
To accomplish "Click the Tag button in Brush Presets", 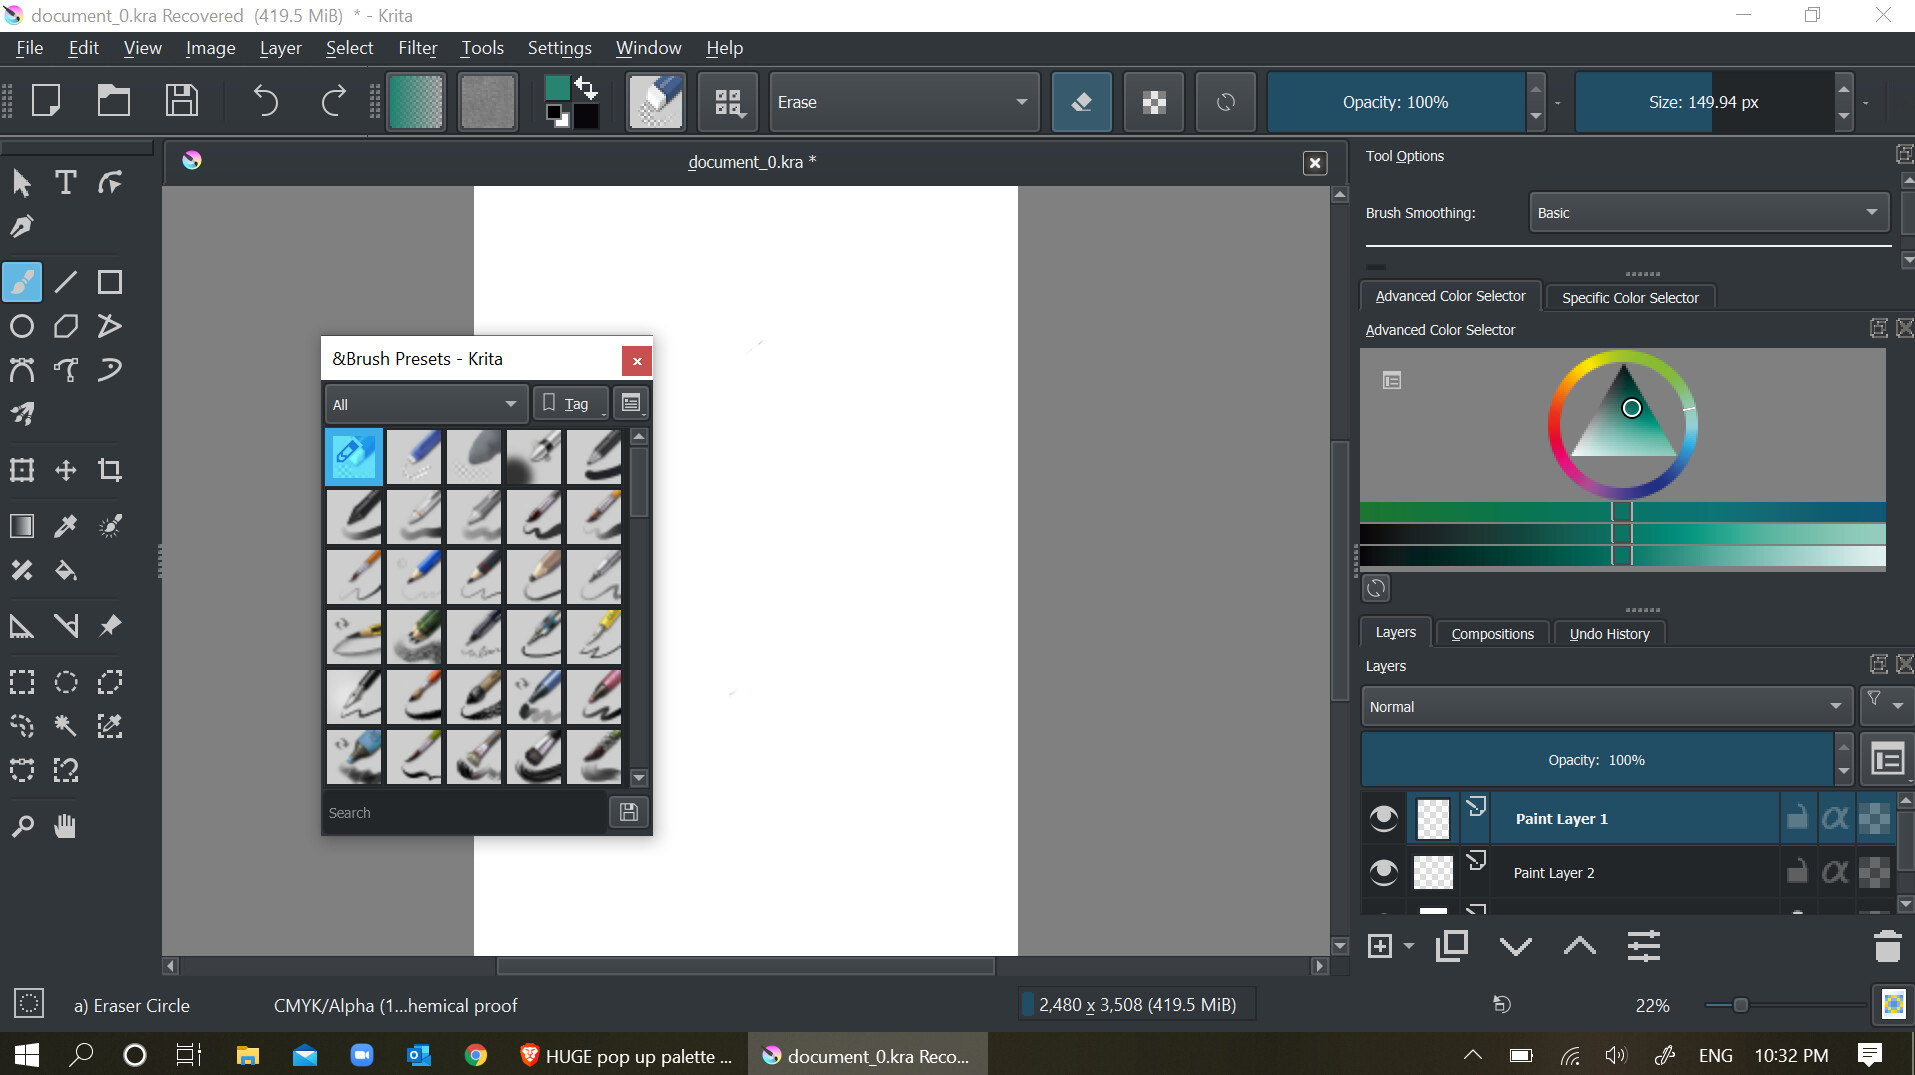I will (570, 404).
